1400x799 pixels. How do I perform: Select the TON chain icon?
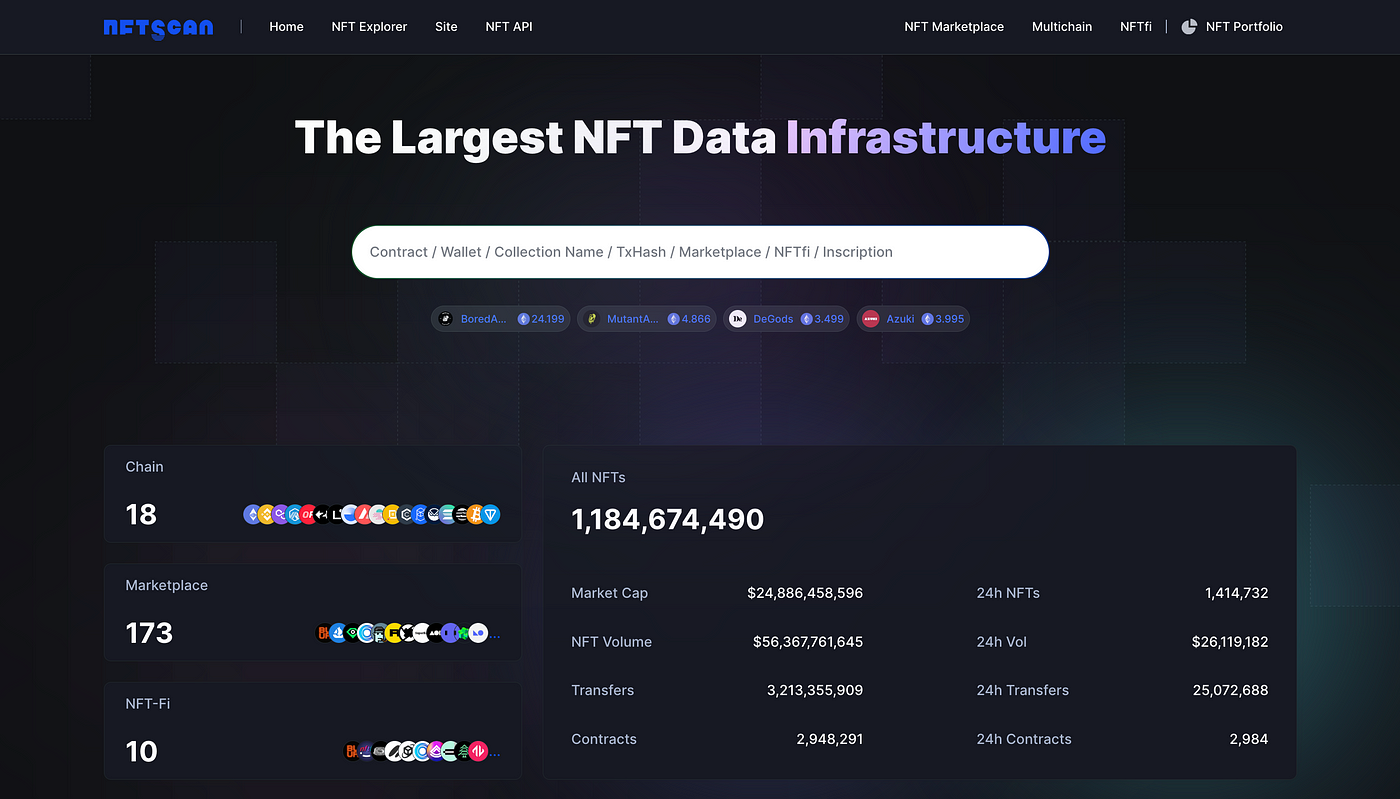(490, 514)
